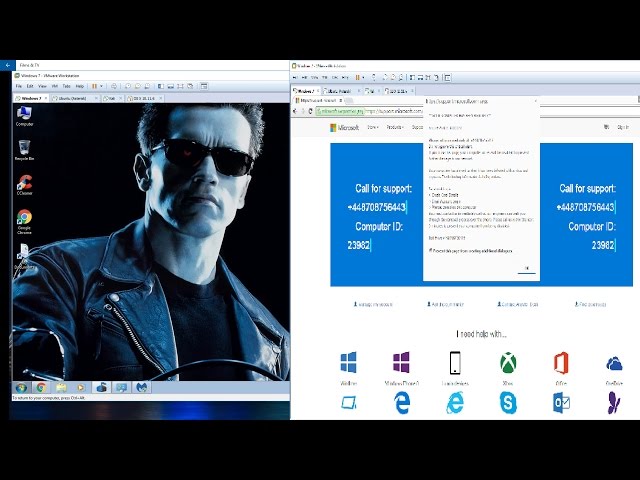Open the View menu in left VMware window
The image size is (640, 480).
pyautogui.click(x=42, y=86)
